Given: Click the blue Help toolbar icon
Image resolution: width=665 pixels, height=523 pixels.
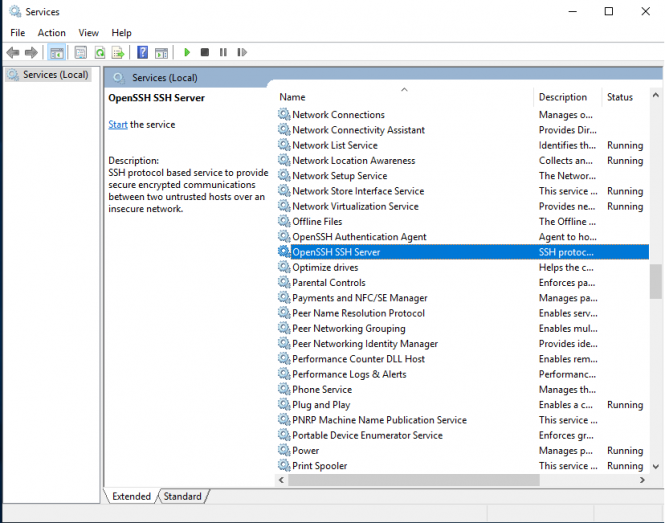Looking at the screenshot, I should point(143,52).
